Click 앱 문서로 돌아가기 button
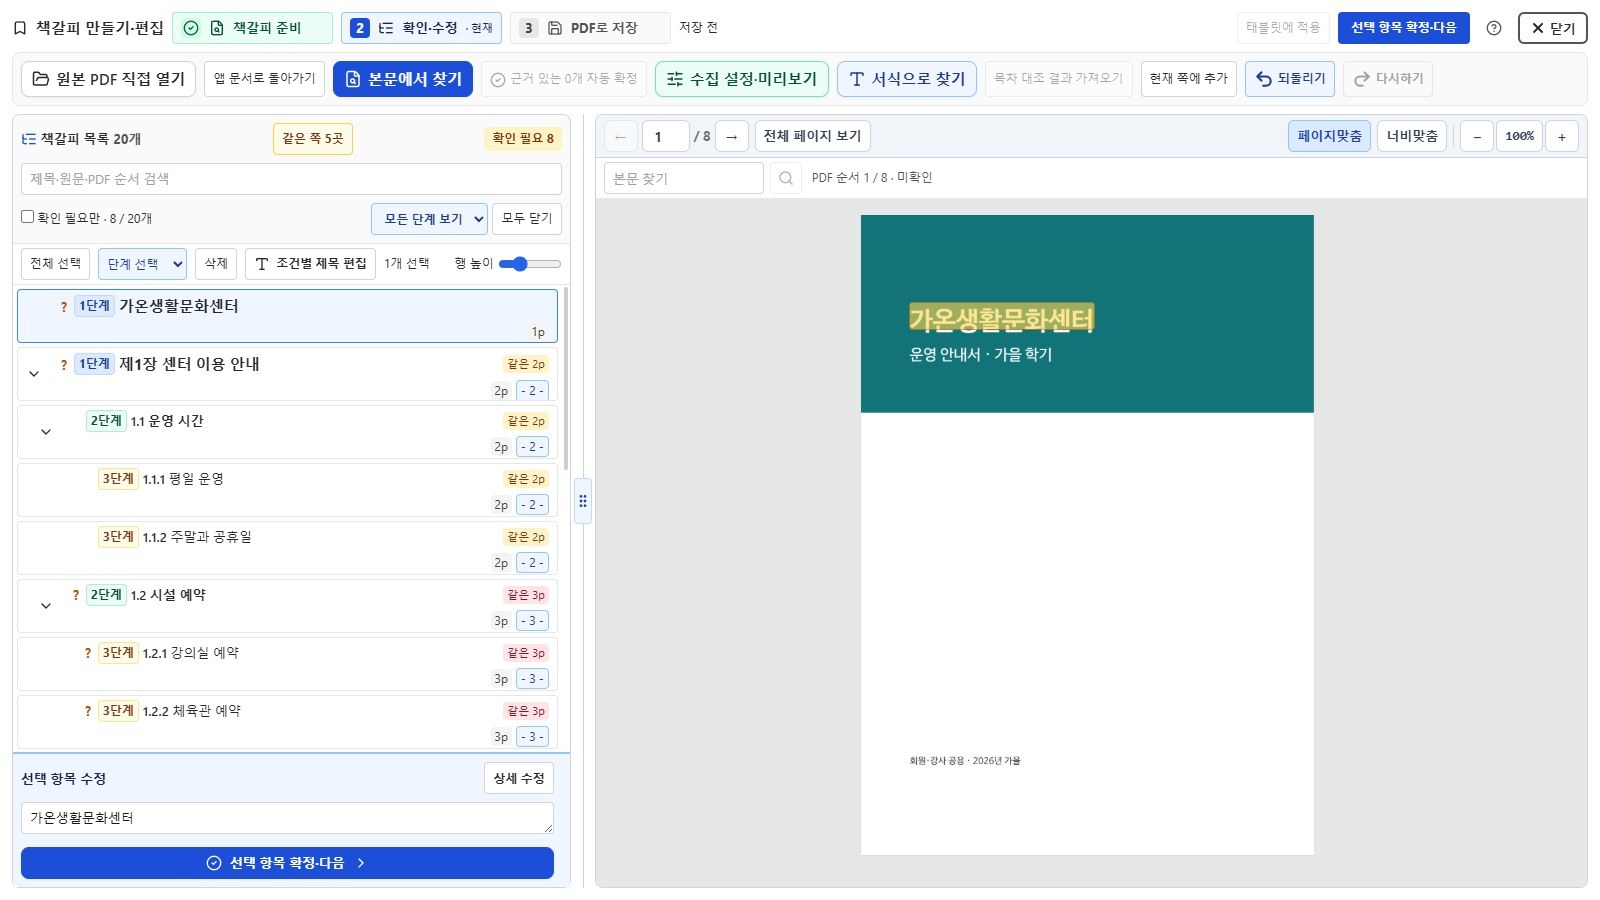Screen dimensions: 1600x900 click(x=264, y=79)
